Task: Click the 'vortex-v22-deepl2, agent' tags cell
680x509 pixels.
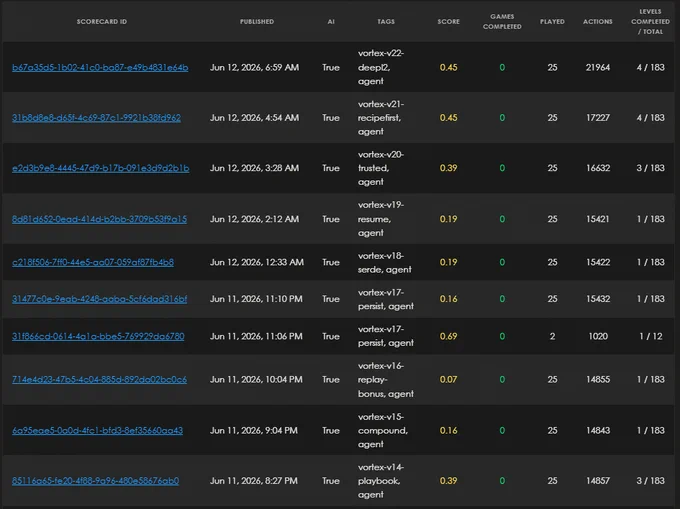Action: point(381,67)
